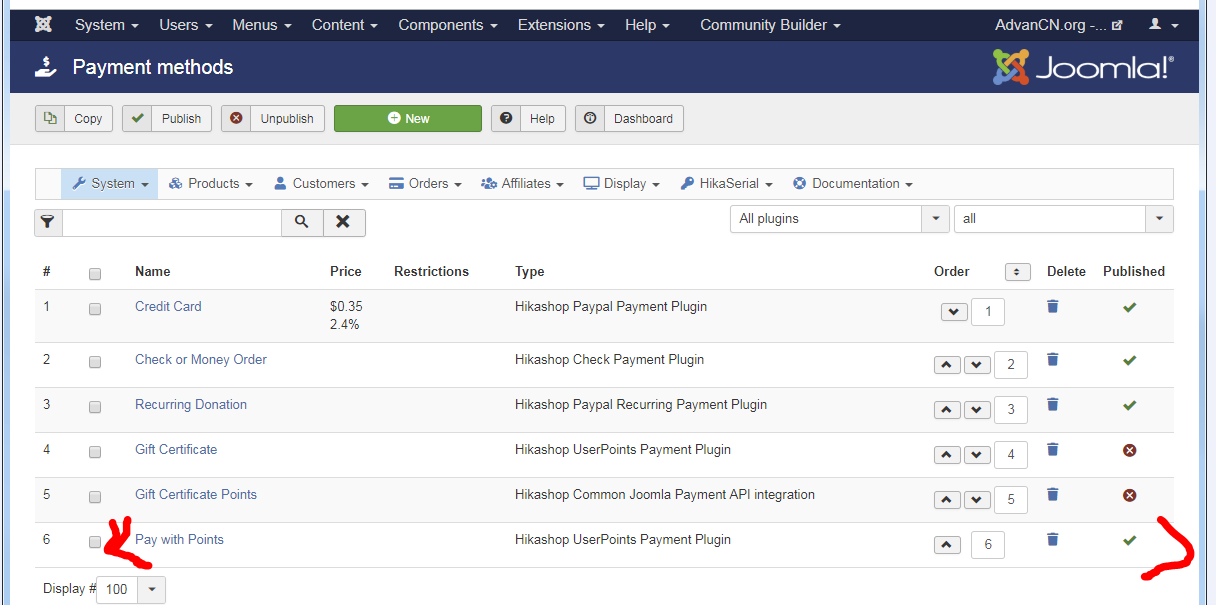Click the green New button

(408, 118)
